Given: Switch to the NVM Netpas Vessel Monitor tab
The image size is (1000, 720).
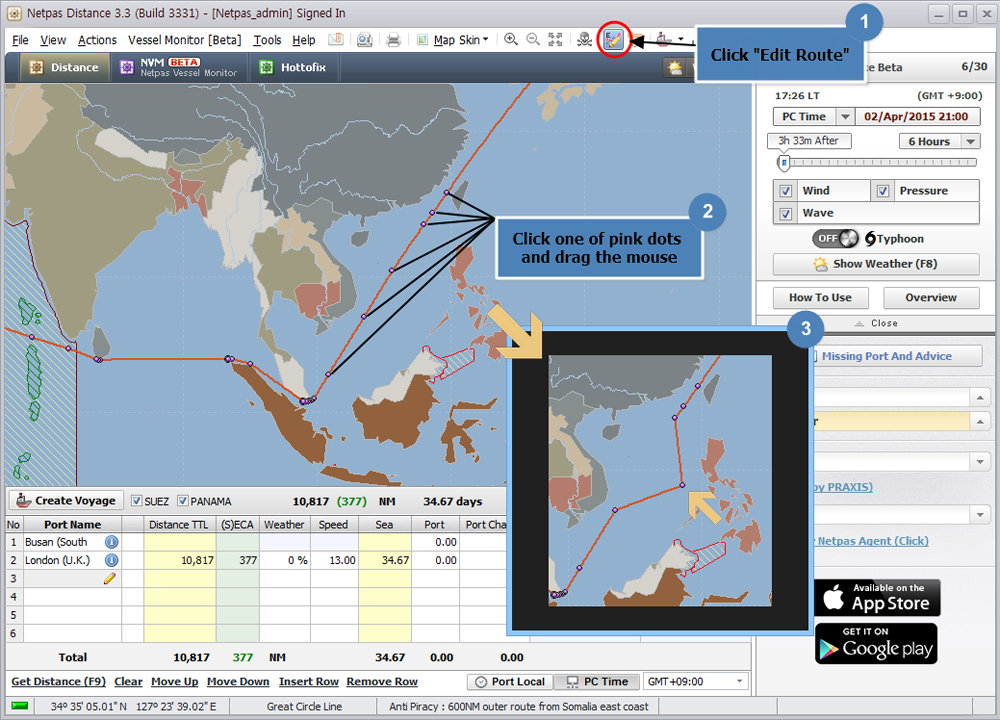Looking at the screenshot, I should [179, 68].
